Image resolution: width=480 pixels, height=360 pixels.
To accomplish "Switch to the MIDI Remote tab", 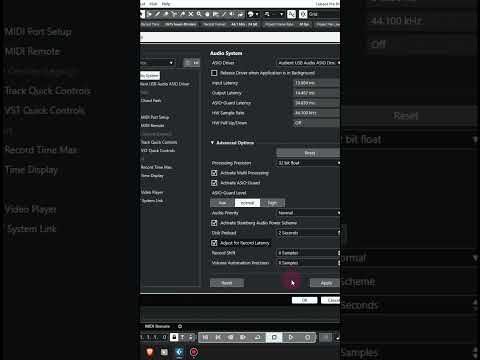I will coord(157,326).
